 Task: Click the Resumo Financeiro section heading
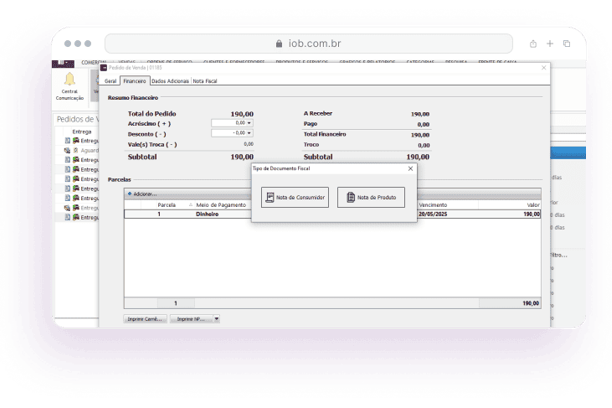[x=133, y=98]
